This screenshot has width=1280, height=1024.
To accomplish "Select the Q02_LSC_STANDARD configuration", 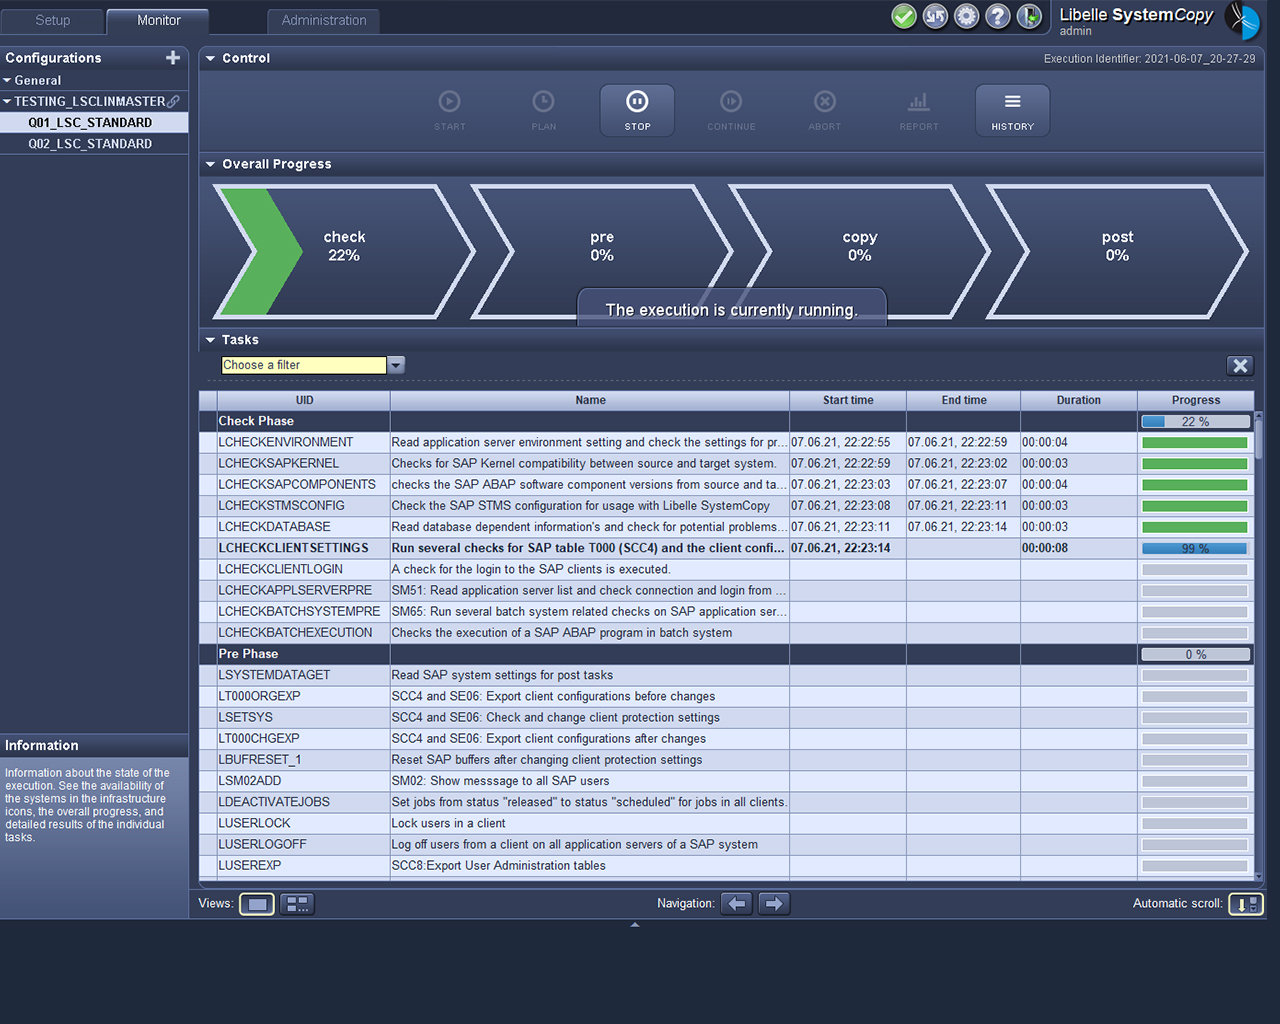I will pyautogui.click(x=90, y=144).
